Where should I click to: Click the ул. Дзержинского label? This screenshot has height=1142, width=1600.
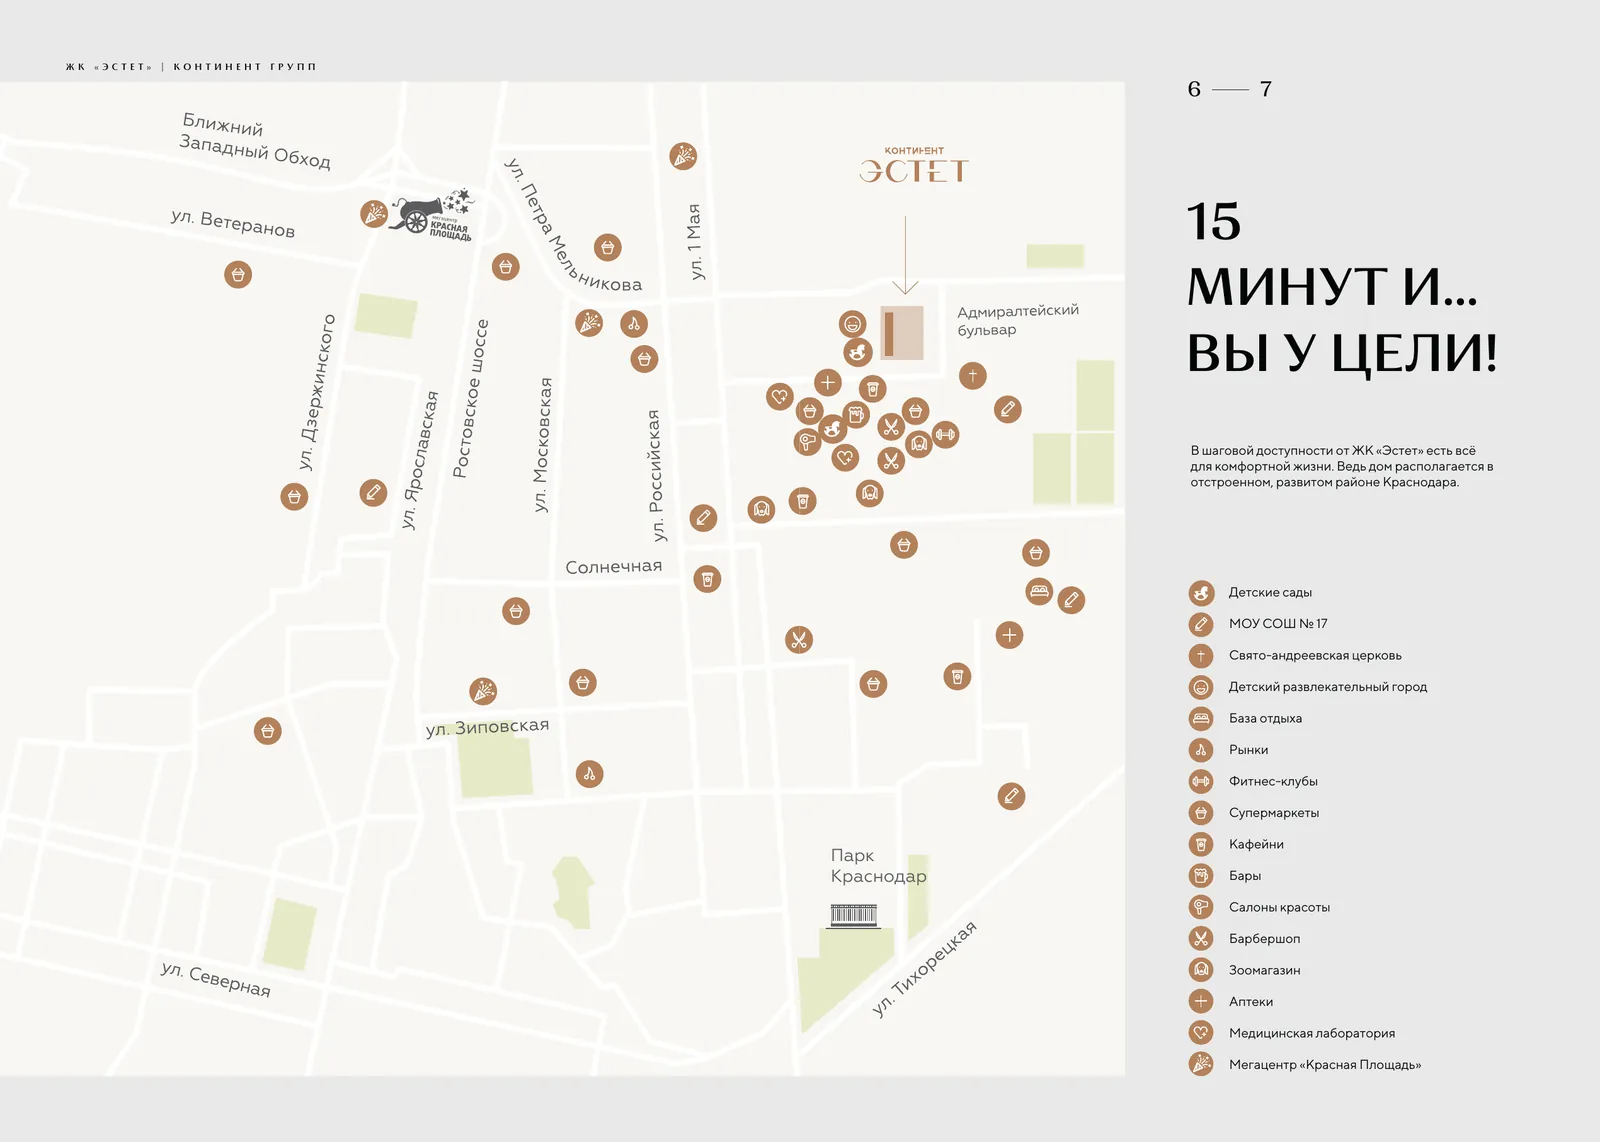point(317,391)
